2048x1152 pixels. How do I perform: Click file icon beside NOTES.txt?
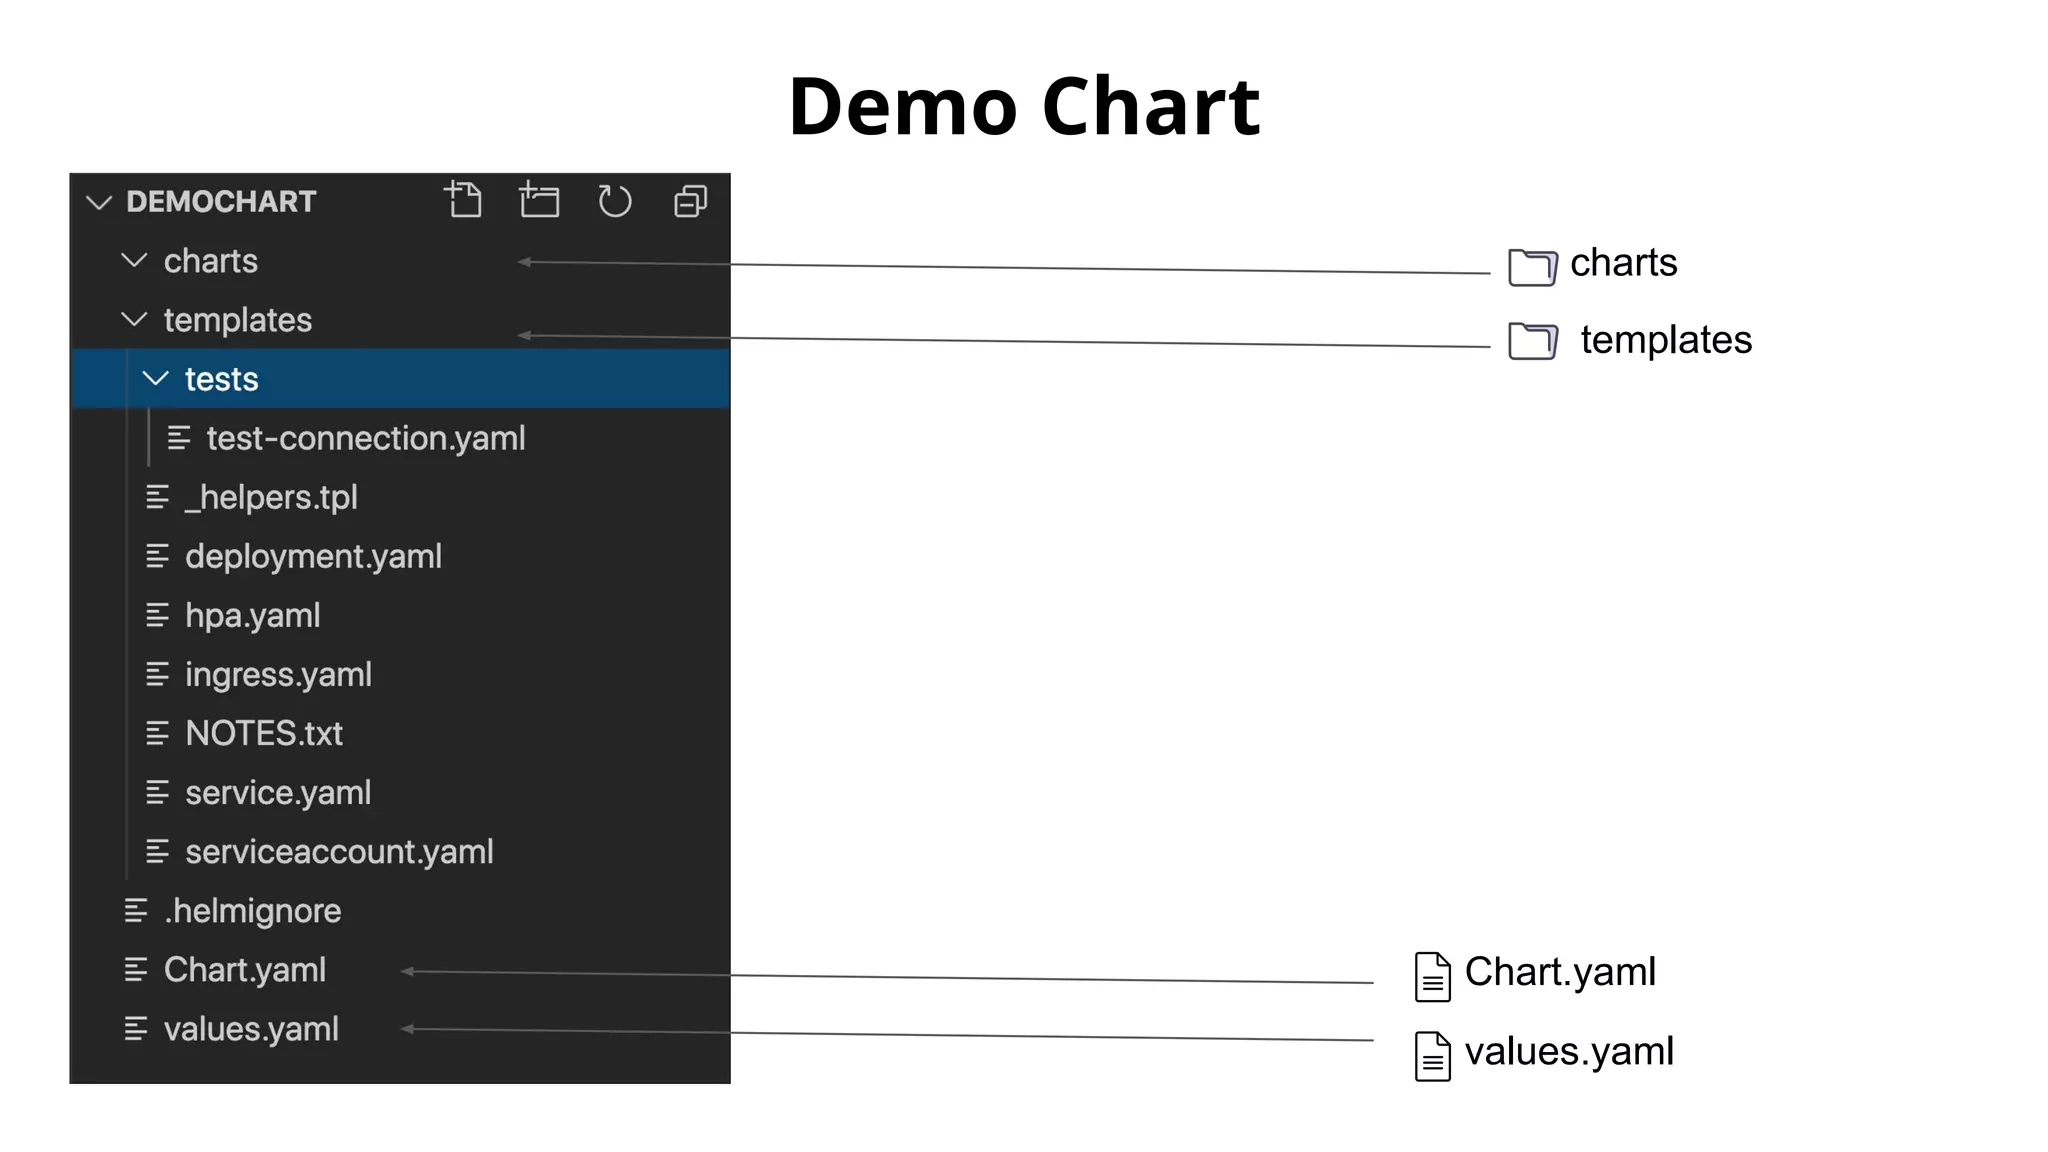point(157,733)
